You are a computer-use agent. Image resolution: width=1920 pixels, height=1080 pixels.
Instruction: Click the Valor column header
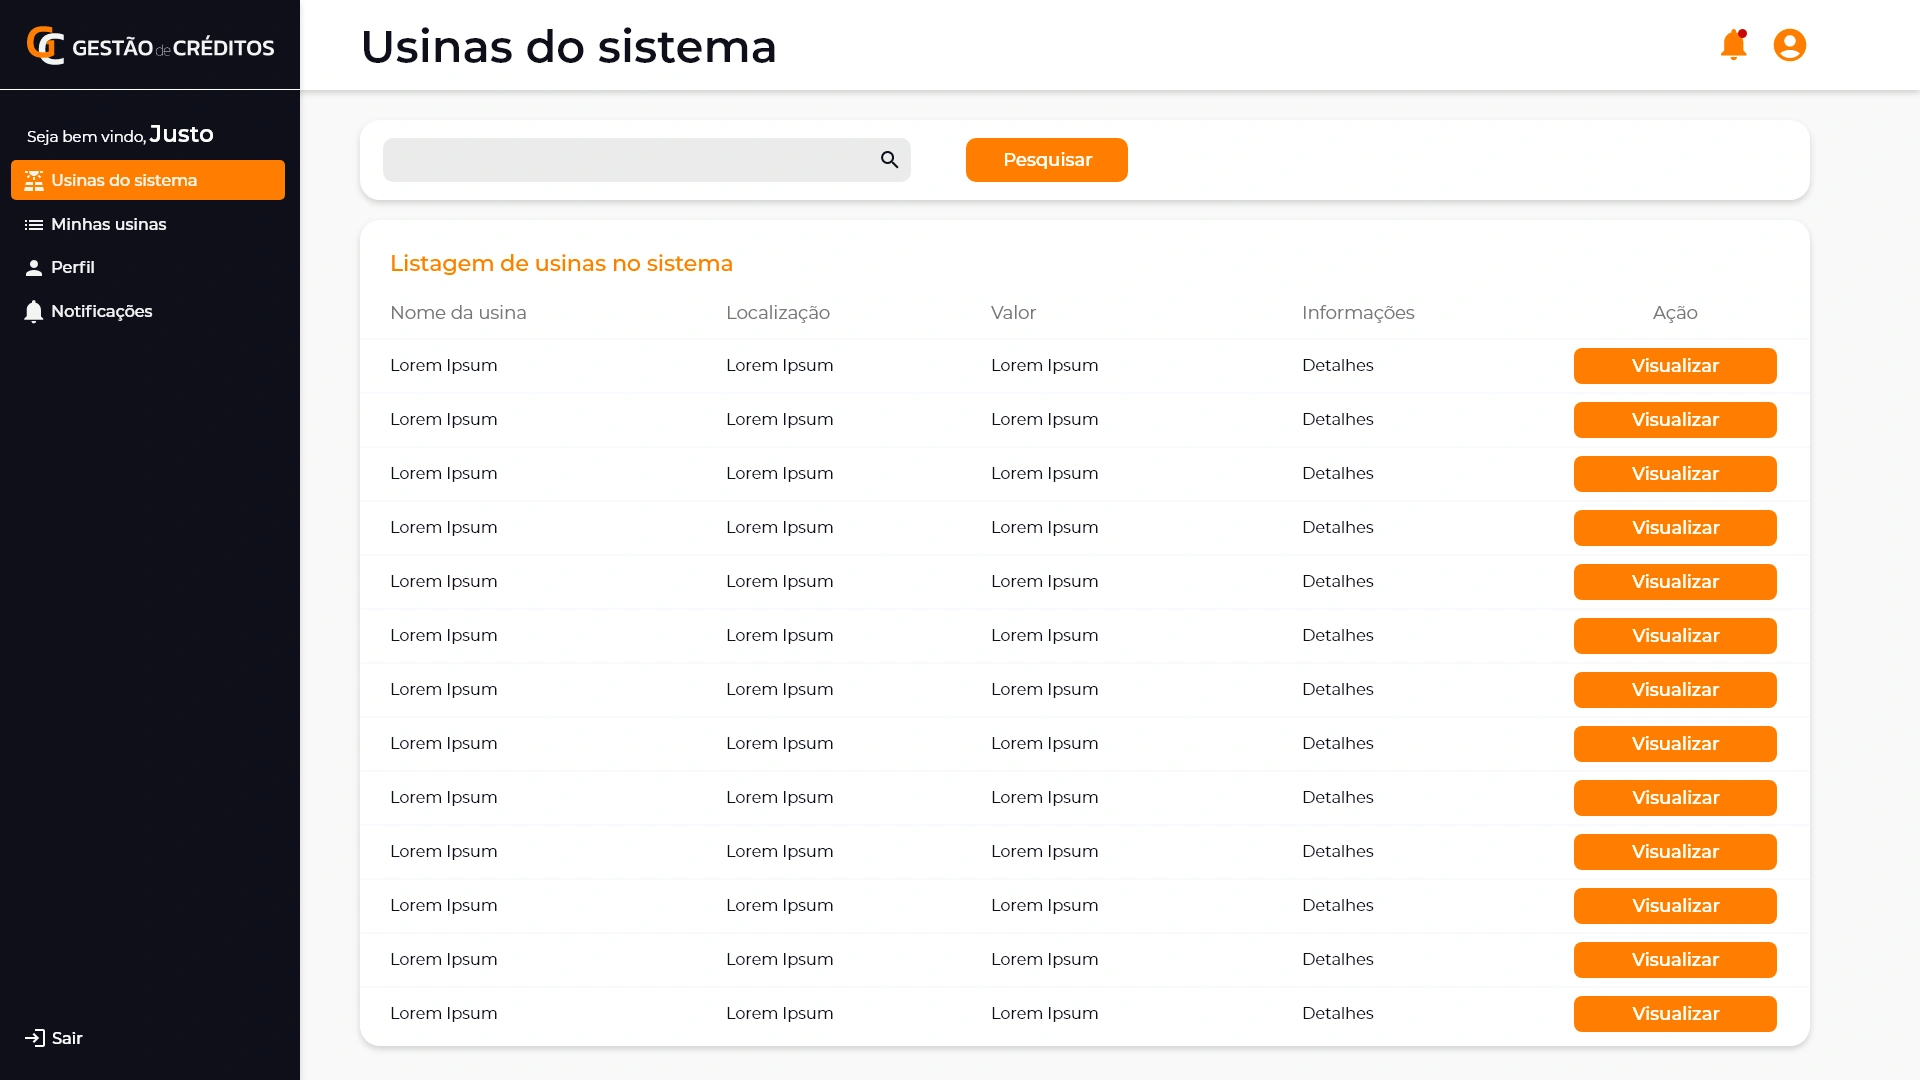coord(1013,312)
